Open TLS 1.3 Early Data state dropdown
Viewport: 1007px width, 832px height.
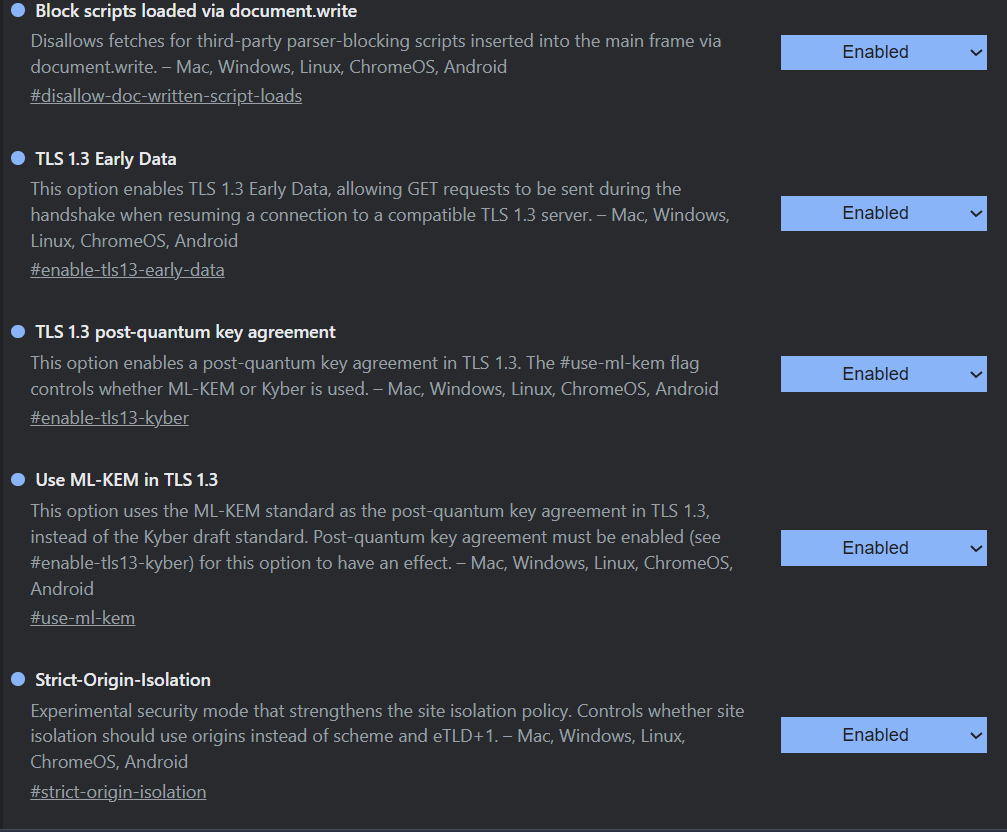point(883,213)
